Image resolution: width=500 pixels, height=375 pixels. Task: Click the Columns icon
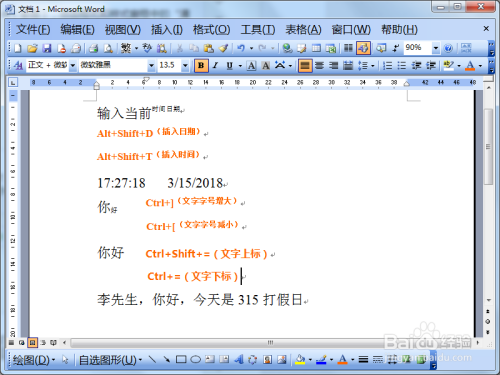tap(348, 48)
